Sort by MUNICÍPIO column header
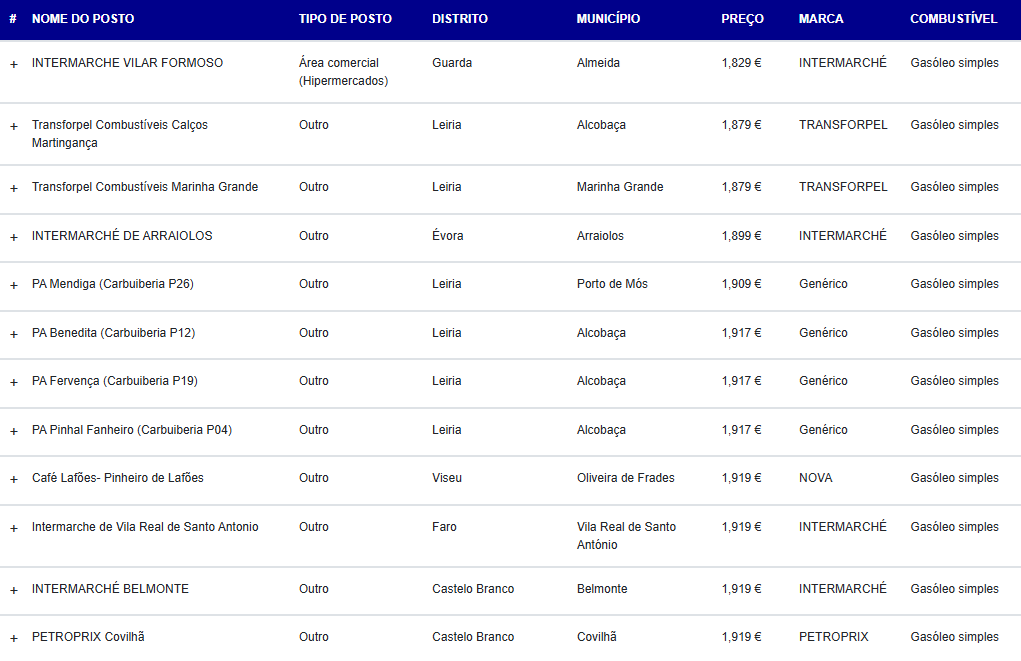1021x661 pixels. (x=608, y=19)
